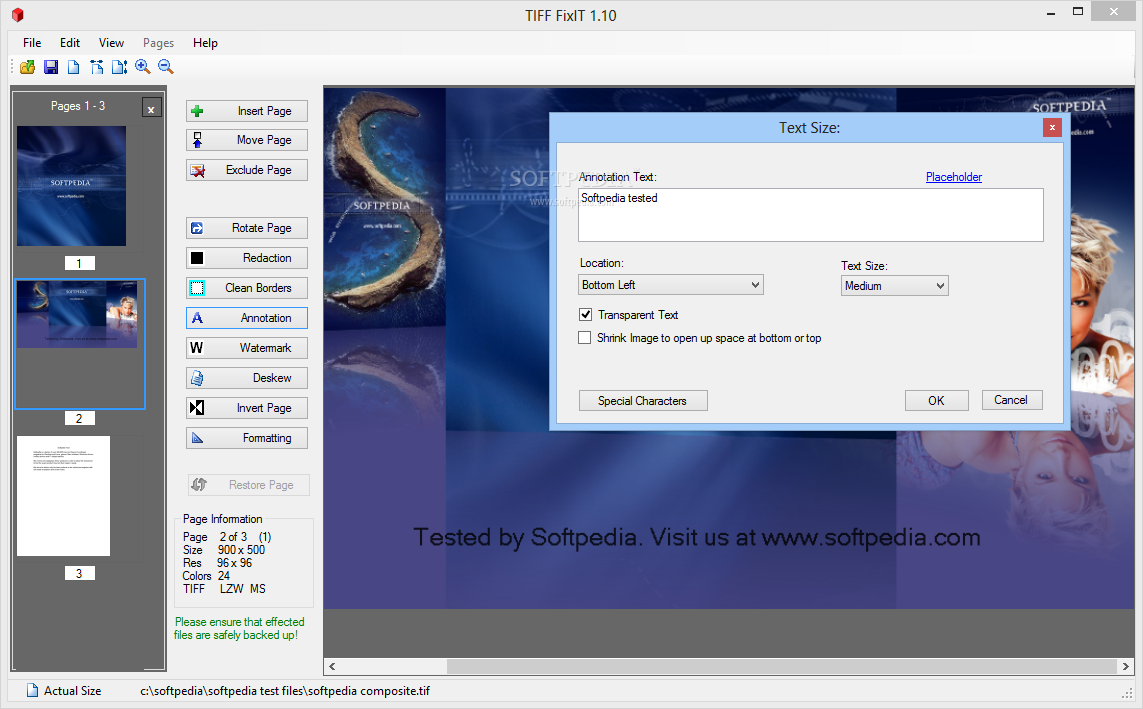
Task: Click the horizontal scrollbar left arrow
Action: pyautogui.click(x=332, y=666)
